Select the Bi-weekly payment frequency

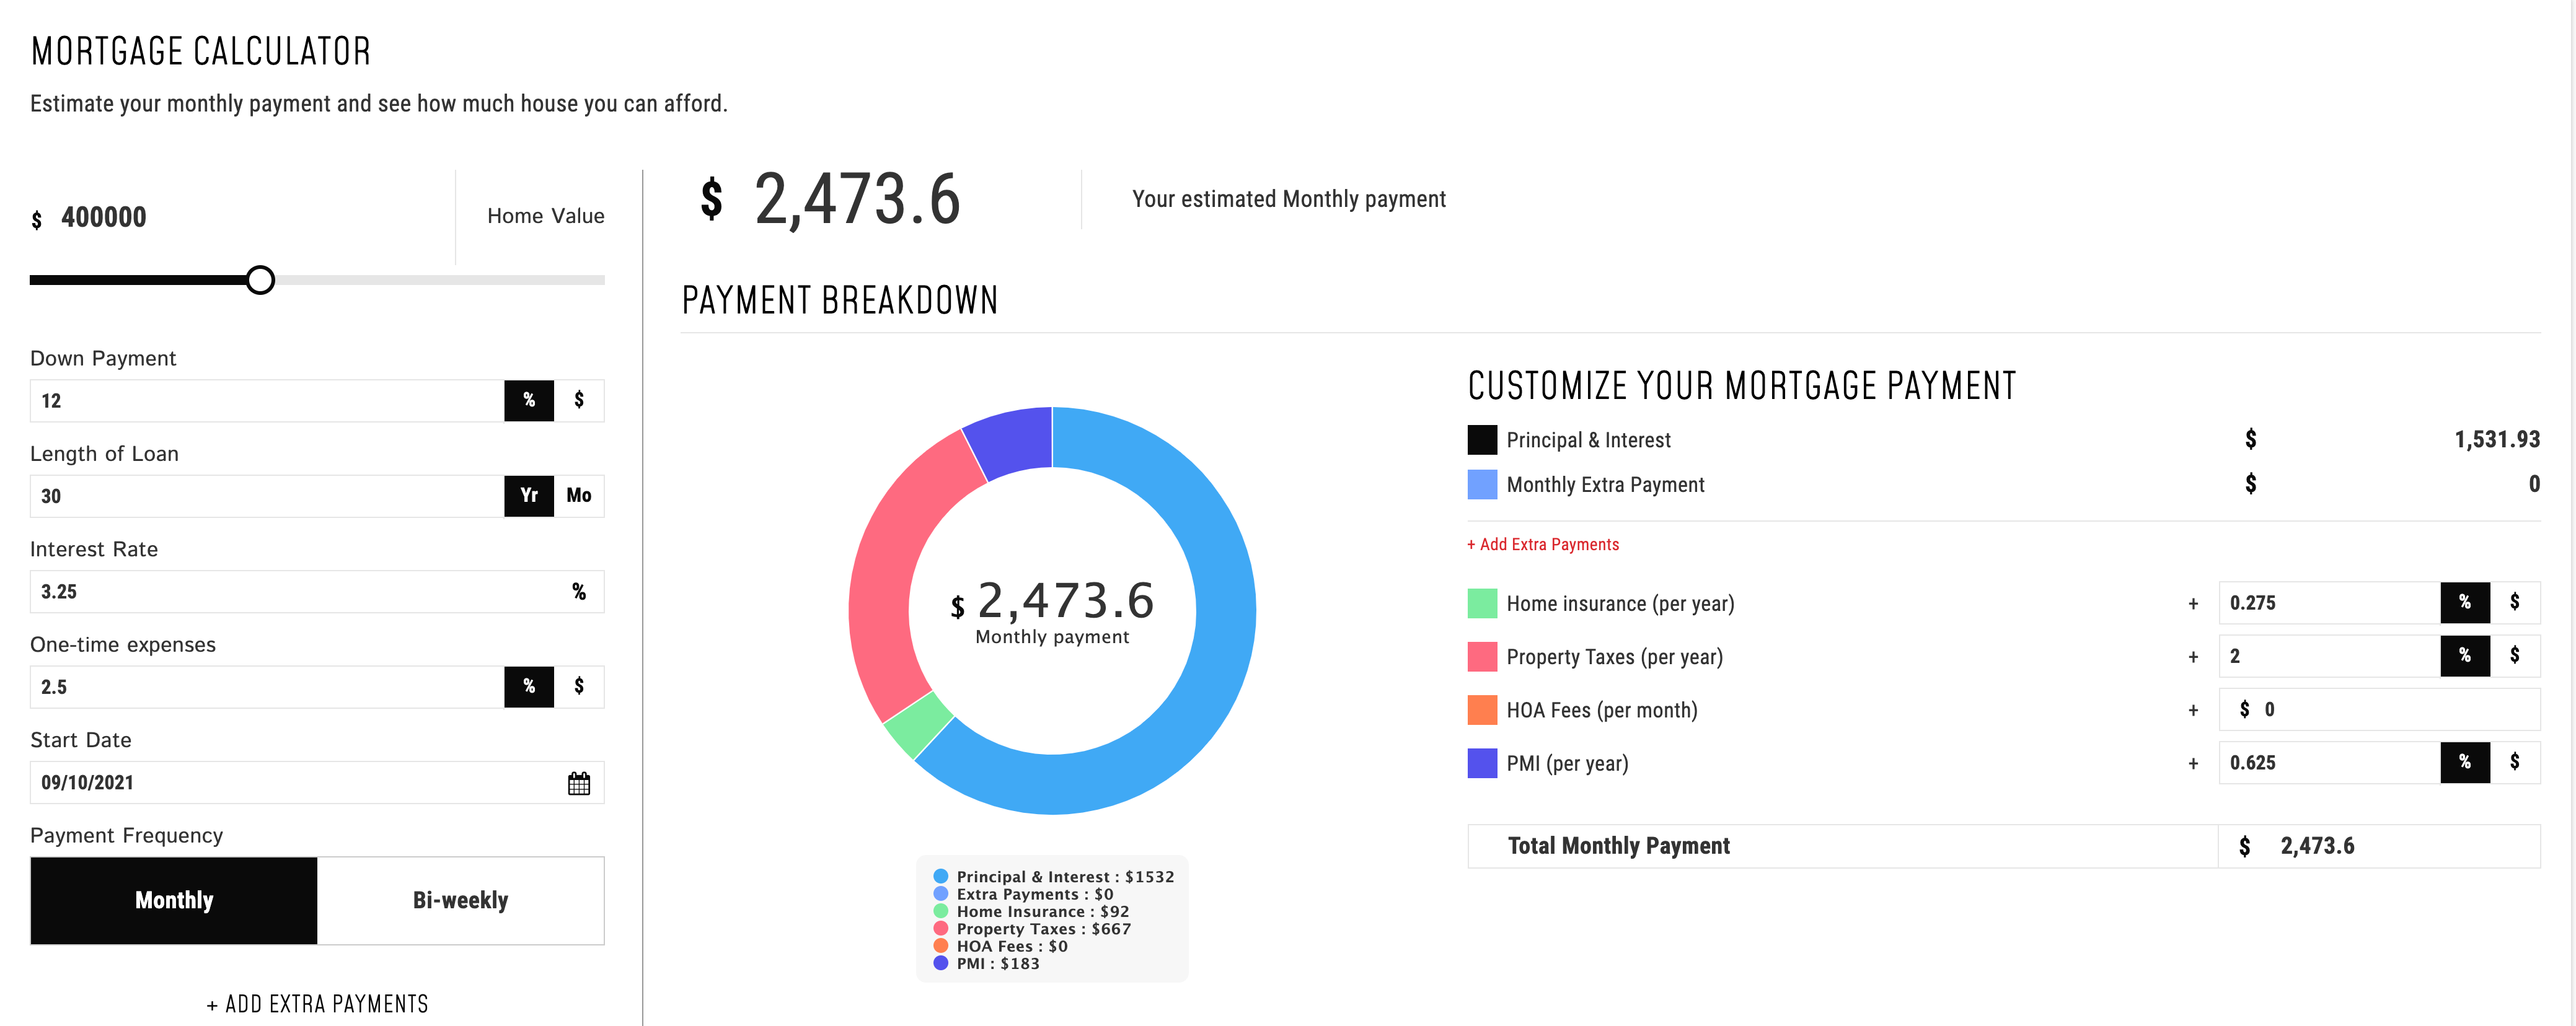point(460,900)
